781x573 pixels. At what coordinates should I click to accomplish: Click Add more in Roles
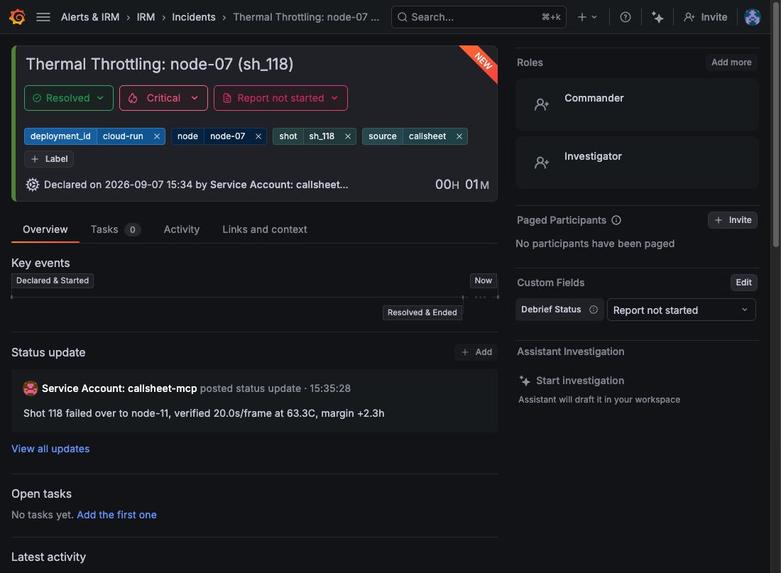[x=731, y=62]
